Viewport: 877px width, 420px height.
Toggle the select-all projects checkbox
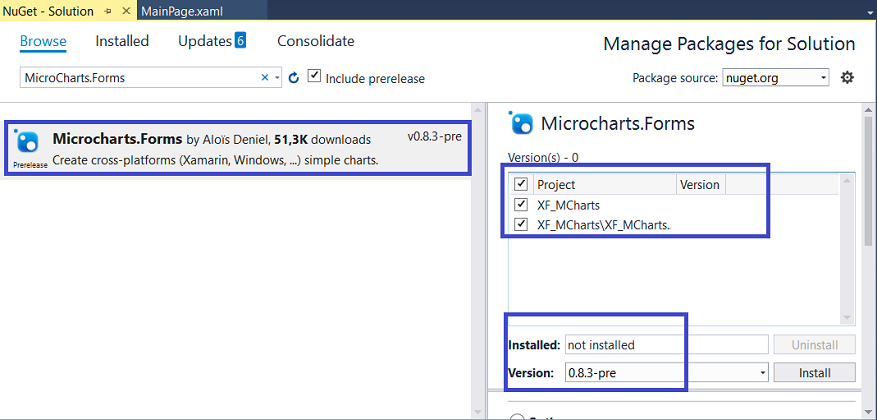(x=520, y=184)
